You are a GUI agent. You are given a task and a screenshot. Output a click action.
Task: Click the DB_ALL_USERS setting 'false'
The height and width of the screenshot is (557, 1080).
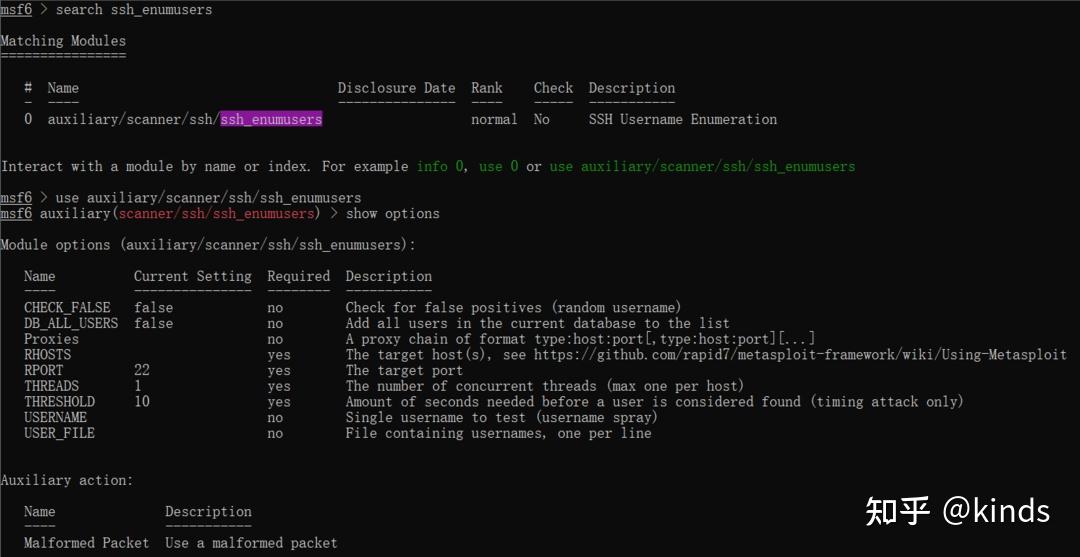click(x=154, y=324)
